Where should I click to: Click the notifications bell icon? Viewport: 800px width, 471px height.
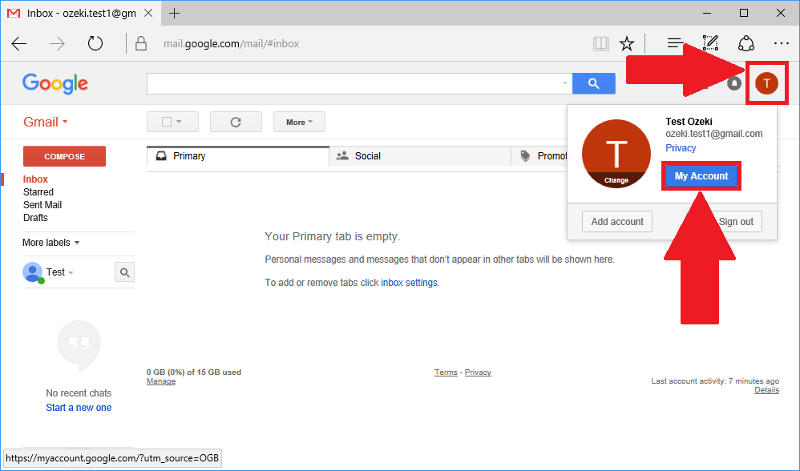[735, 84]
